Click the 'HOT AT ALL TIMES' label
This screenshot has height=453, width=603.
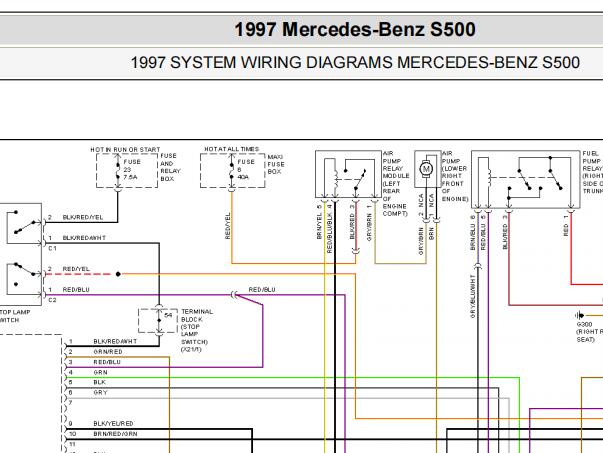click(232, 149)
